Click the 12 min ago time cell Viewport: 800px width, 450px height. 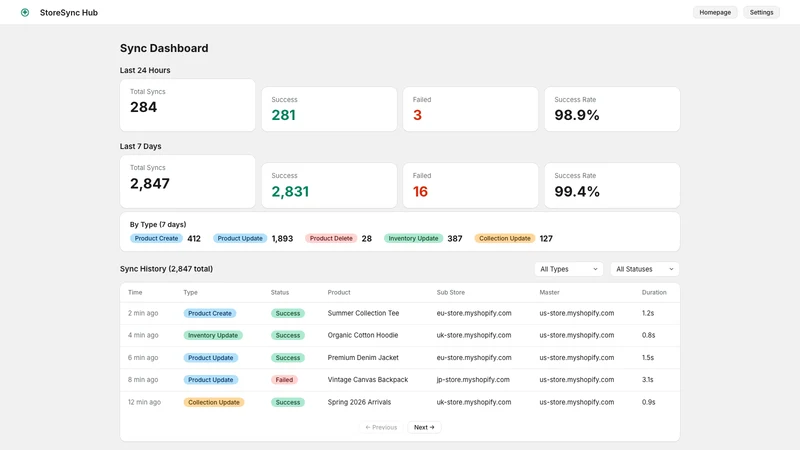click(x=144, y=402)
